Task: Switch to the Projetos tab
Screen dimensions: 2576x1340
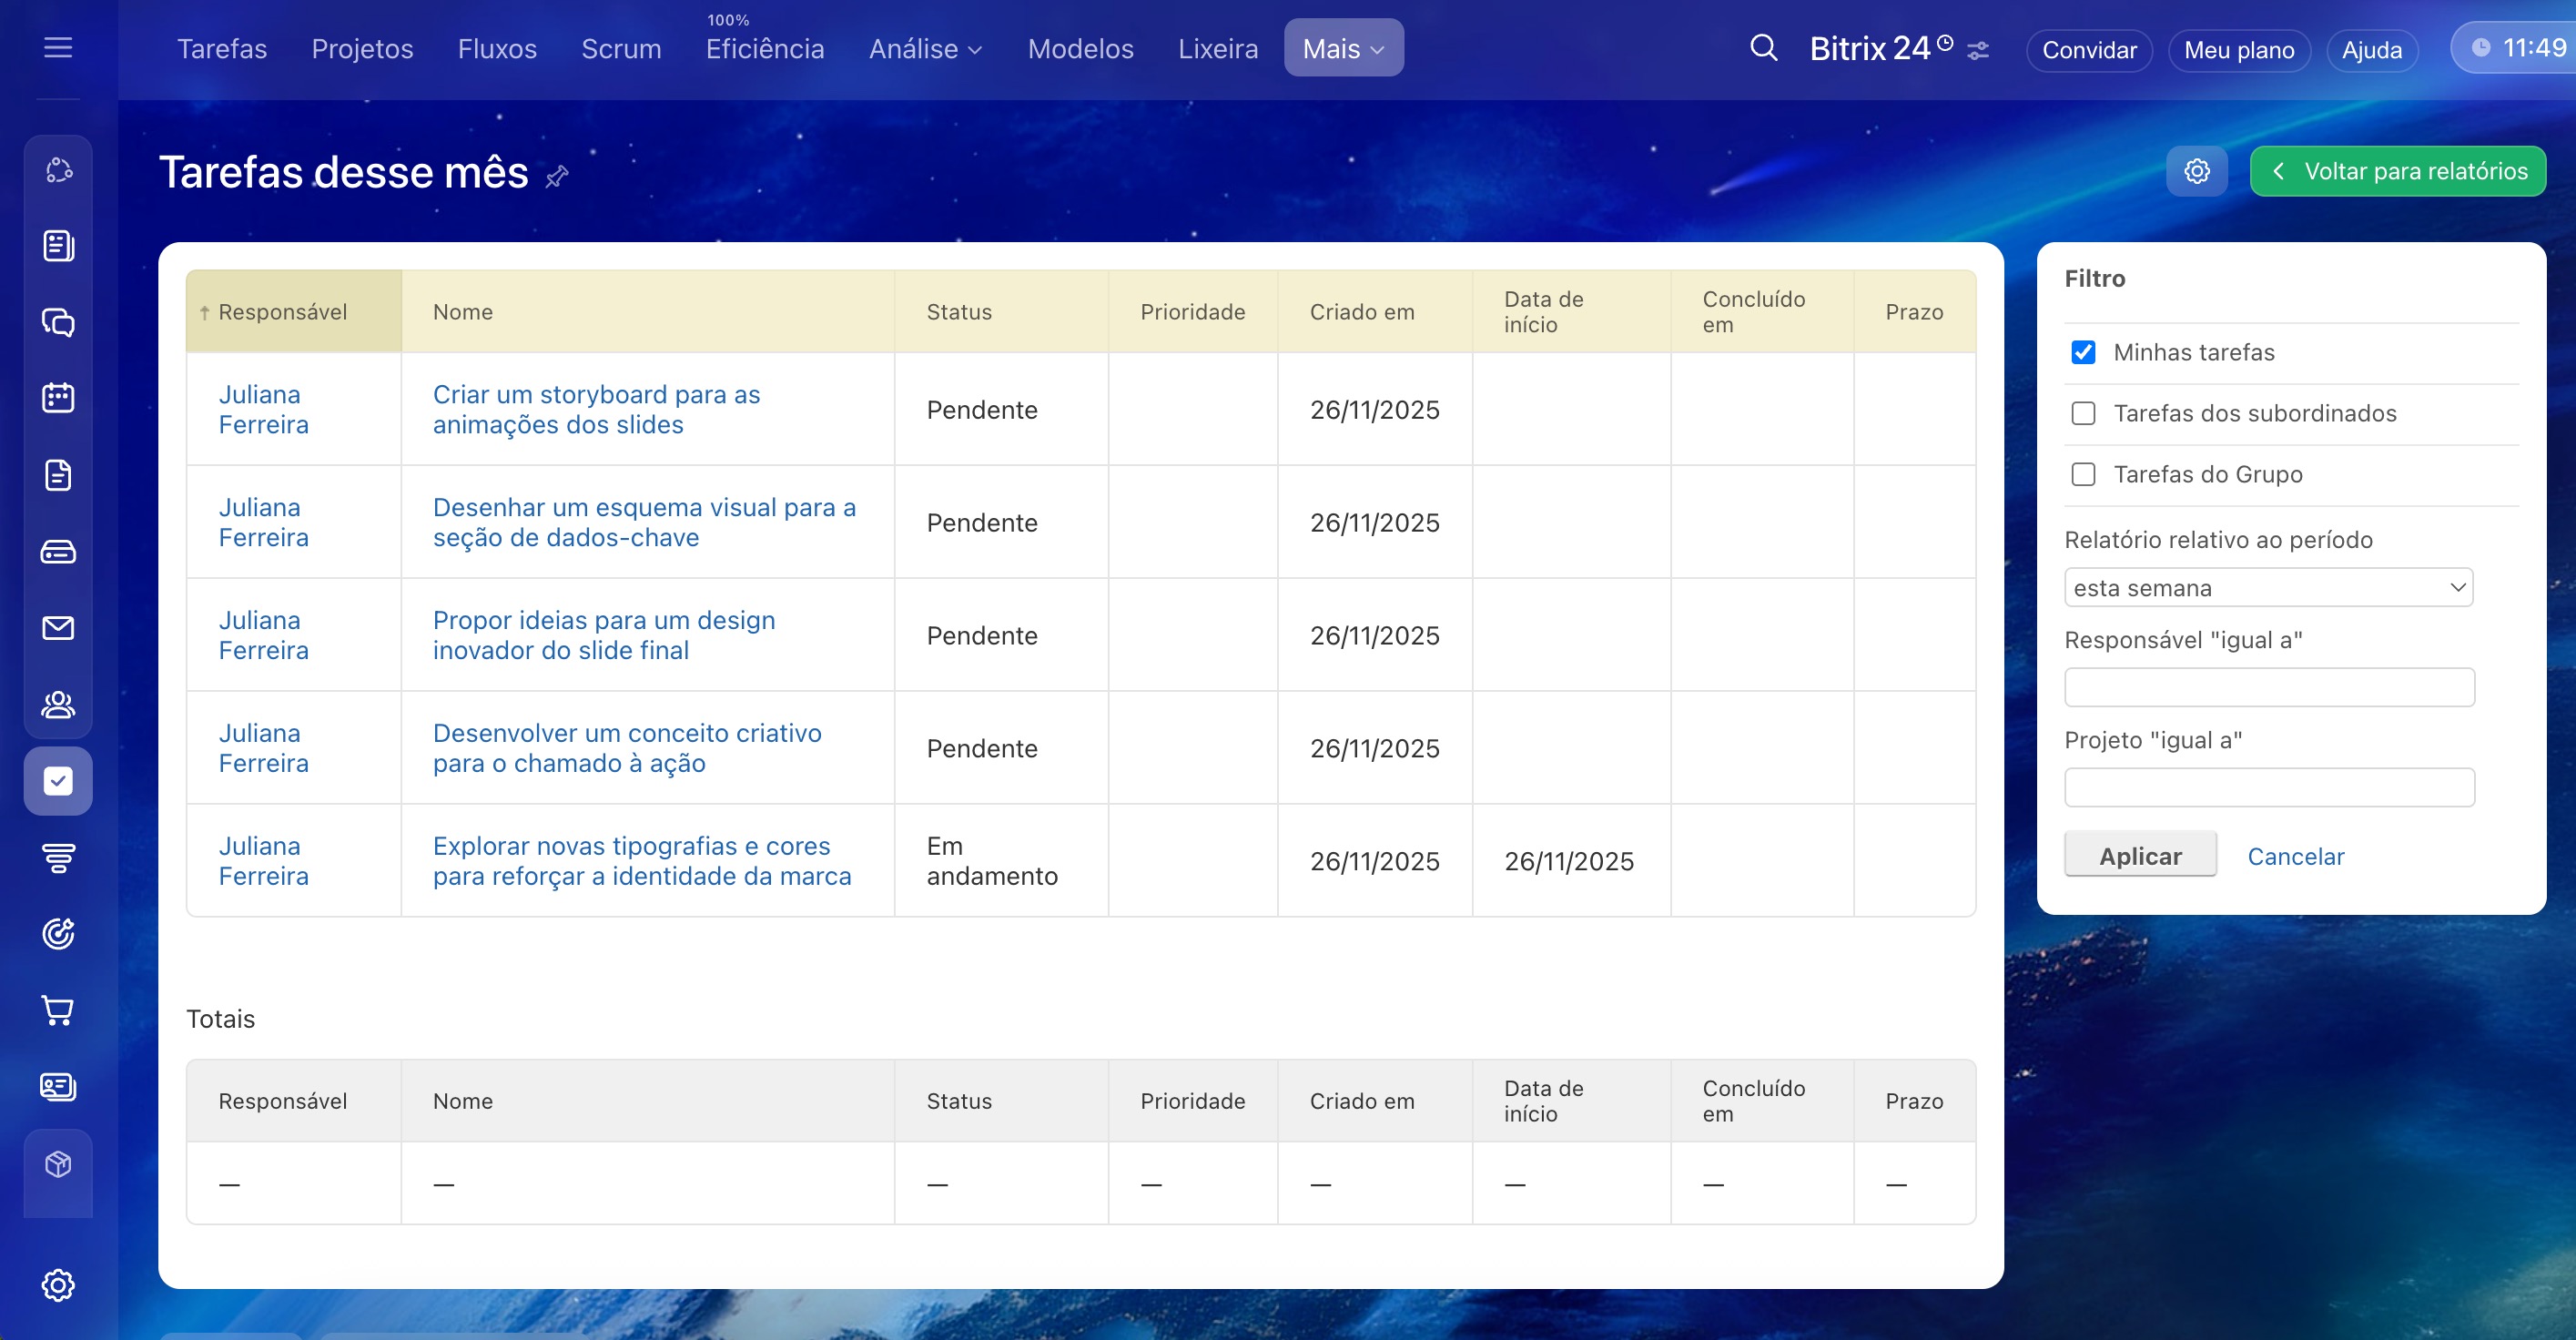Action: pos(362,49)
